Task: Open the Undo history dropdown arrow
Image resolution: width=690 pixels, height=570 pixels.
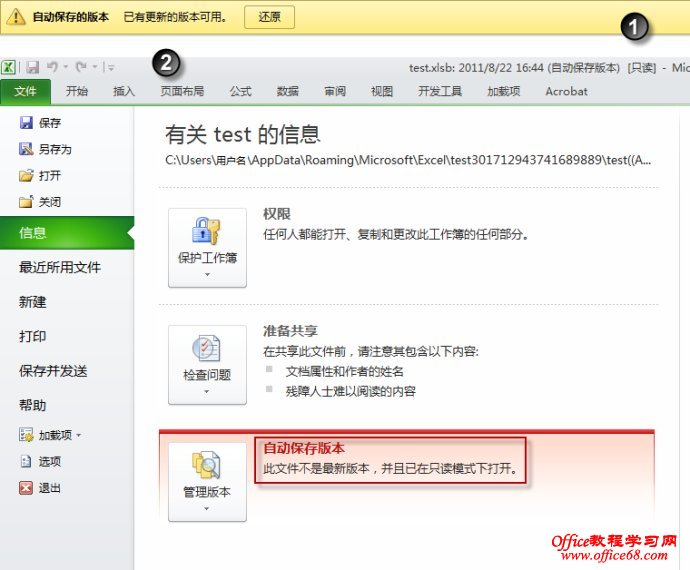Action: pos(66,67)
